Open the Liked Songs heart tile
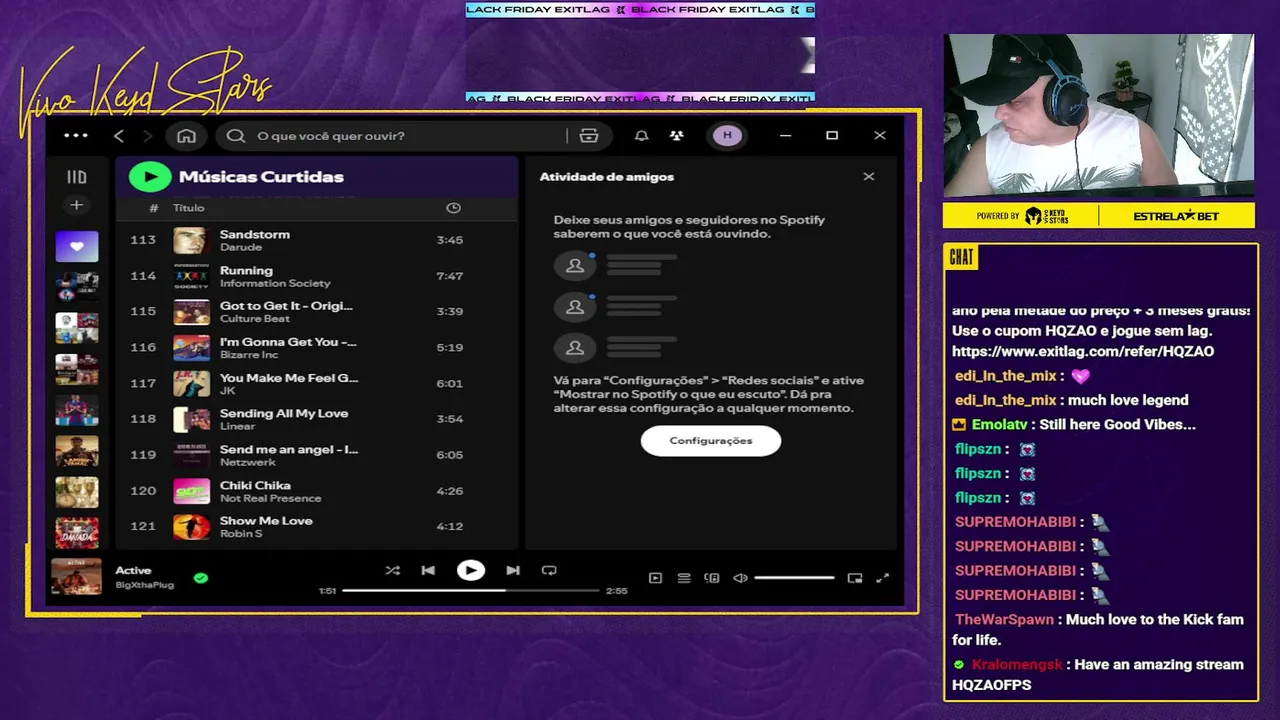Viewport: 1280px width, 720px height. tap(77, 246)
